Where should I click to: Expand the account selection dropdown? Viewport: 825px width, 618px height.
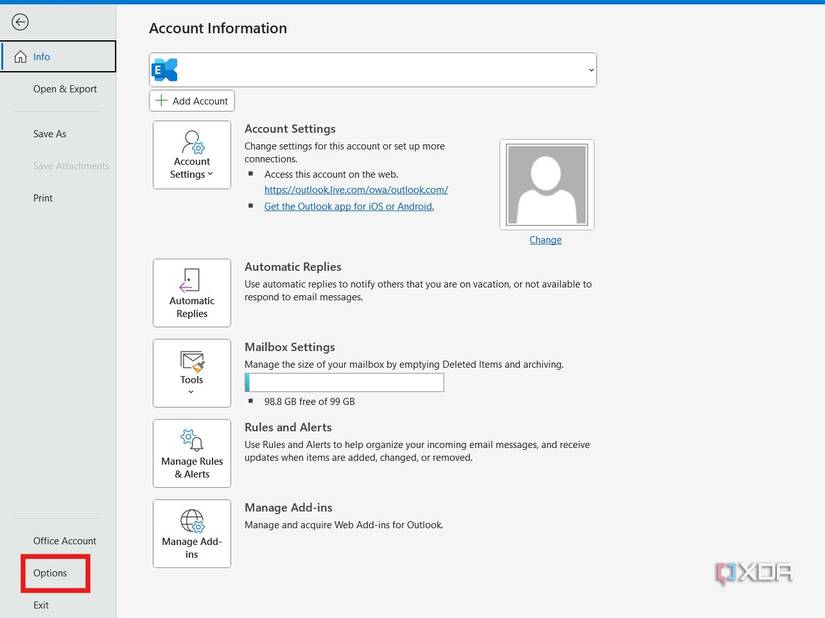pos(590,69)
